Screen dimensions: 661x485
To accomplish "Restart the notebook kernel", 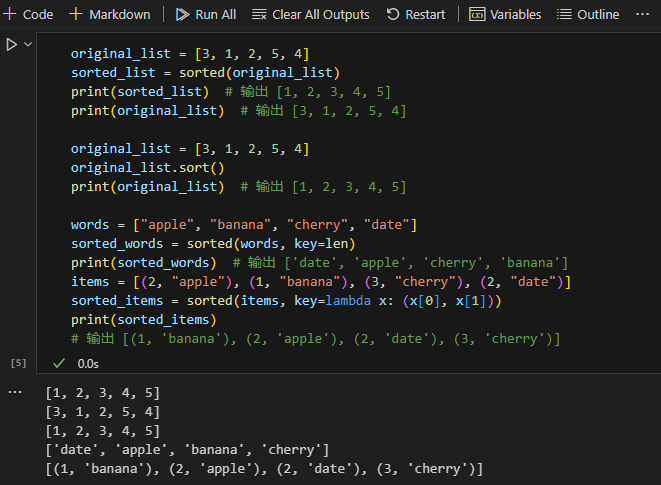I will (416, 14).
